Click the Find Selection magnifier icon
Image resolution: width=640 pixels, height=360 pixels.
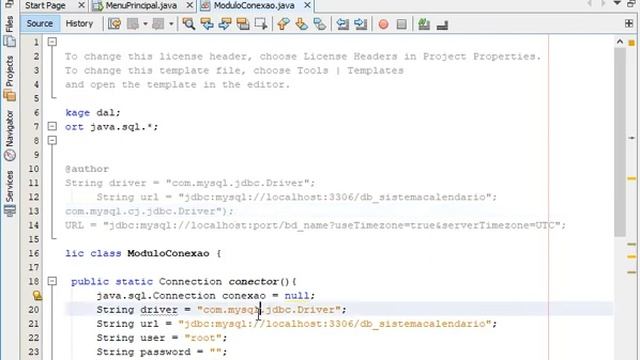click(x=189, y=24)
